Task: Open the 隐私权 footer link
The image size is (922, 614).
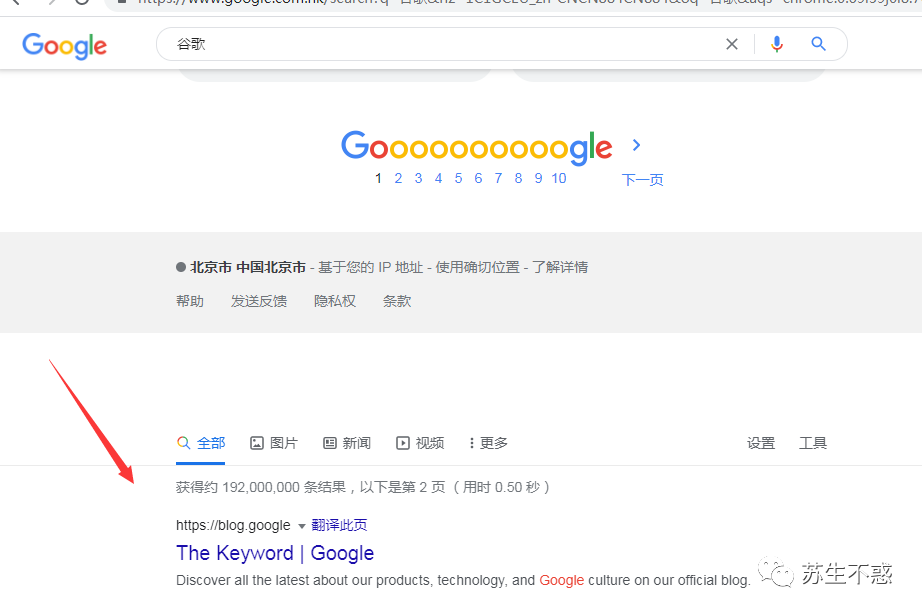Action: point(335,301)
